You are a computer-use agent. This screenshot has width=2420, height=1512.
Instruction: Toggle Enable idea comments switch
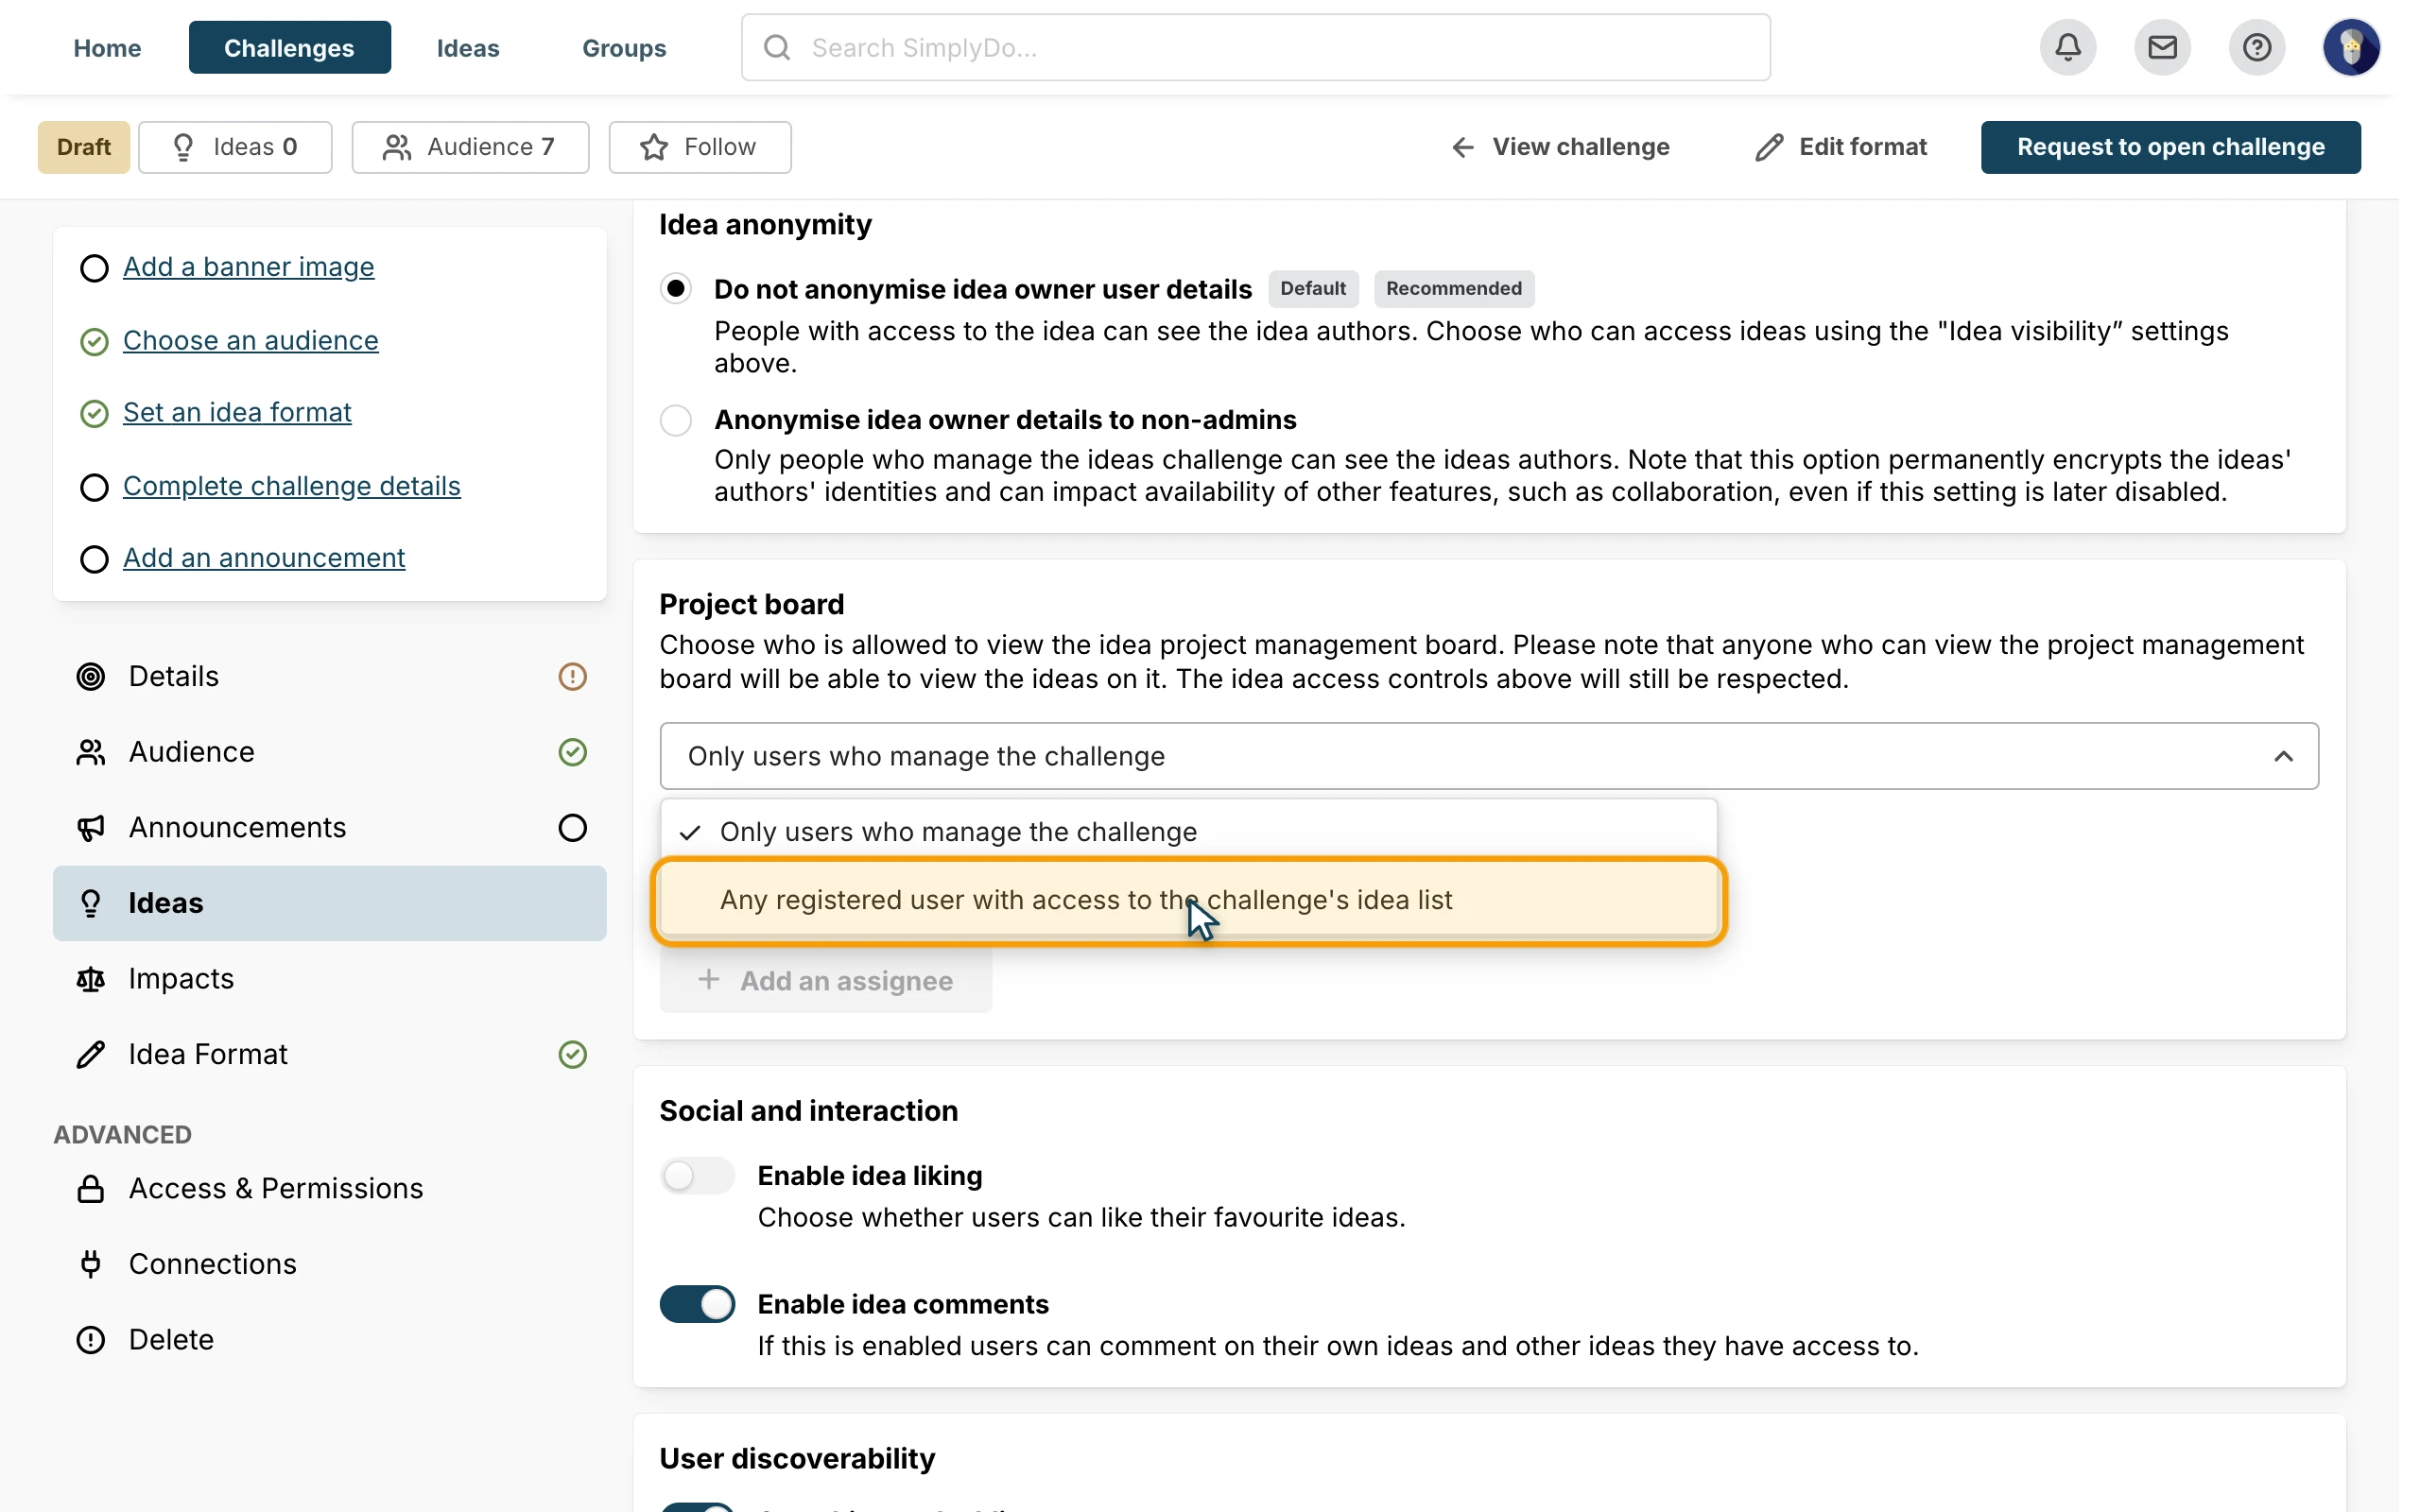pos(697,1304)
